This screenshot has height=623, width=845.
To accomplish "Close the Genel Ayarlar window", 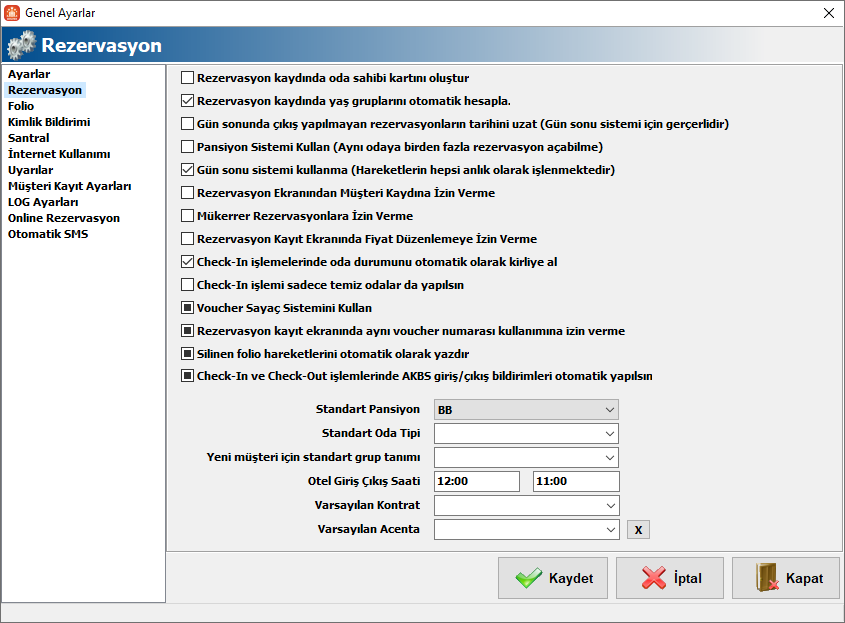I will [829, 13].
